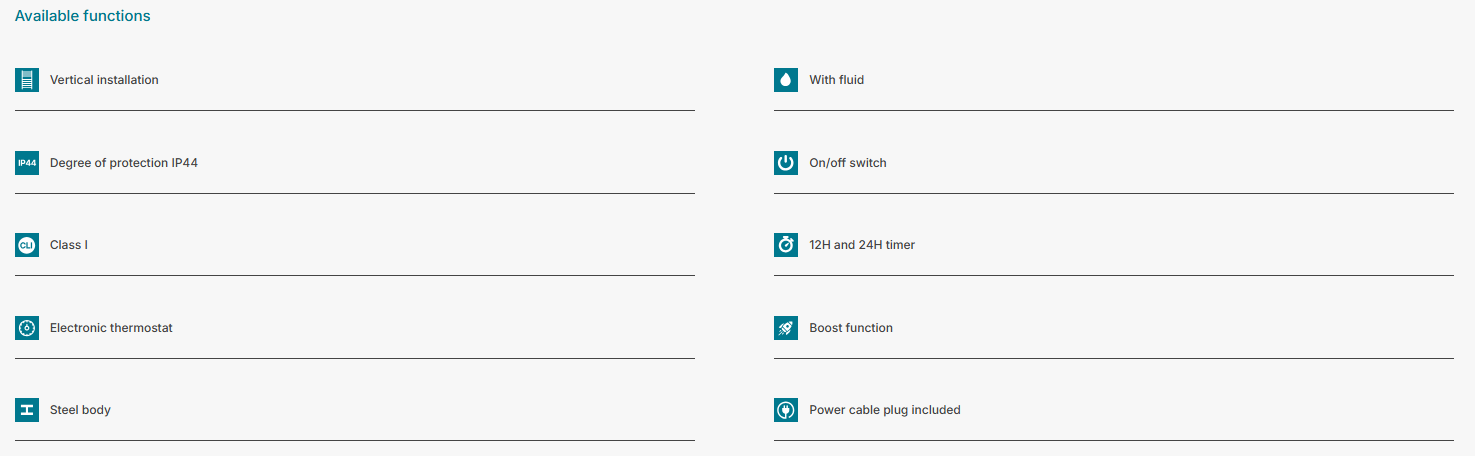Click the Boost function rocket icon
1475x456 pixels.
[786, 328]
